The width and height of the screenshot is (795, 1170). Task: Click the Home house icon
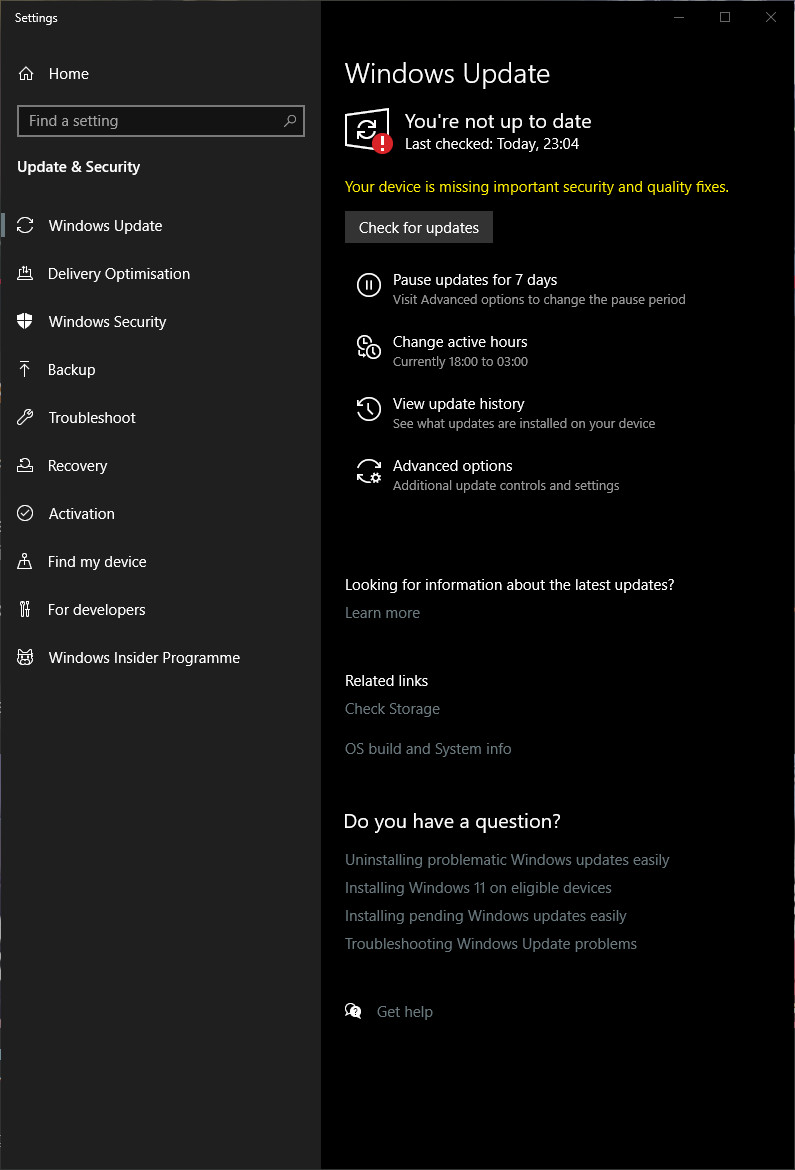[x=26, y=73]
